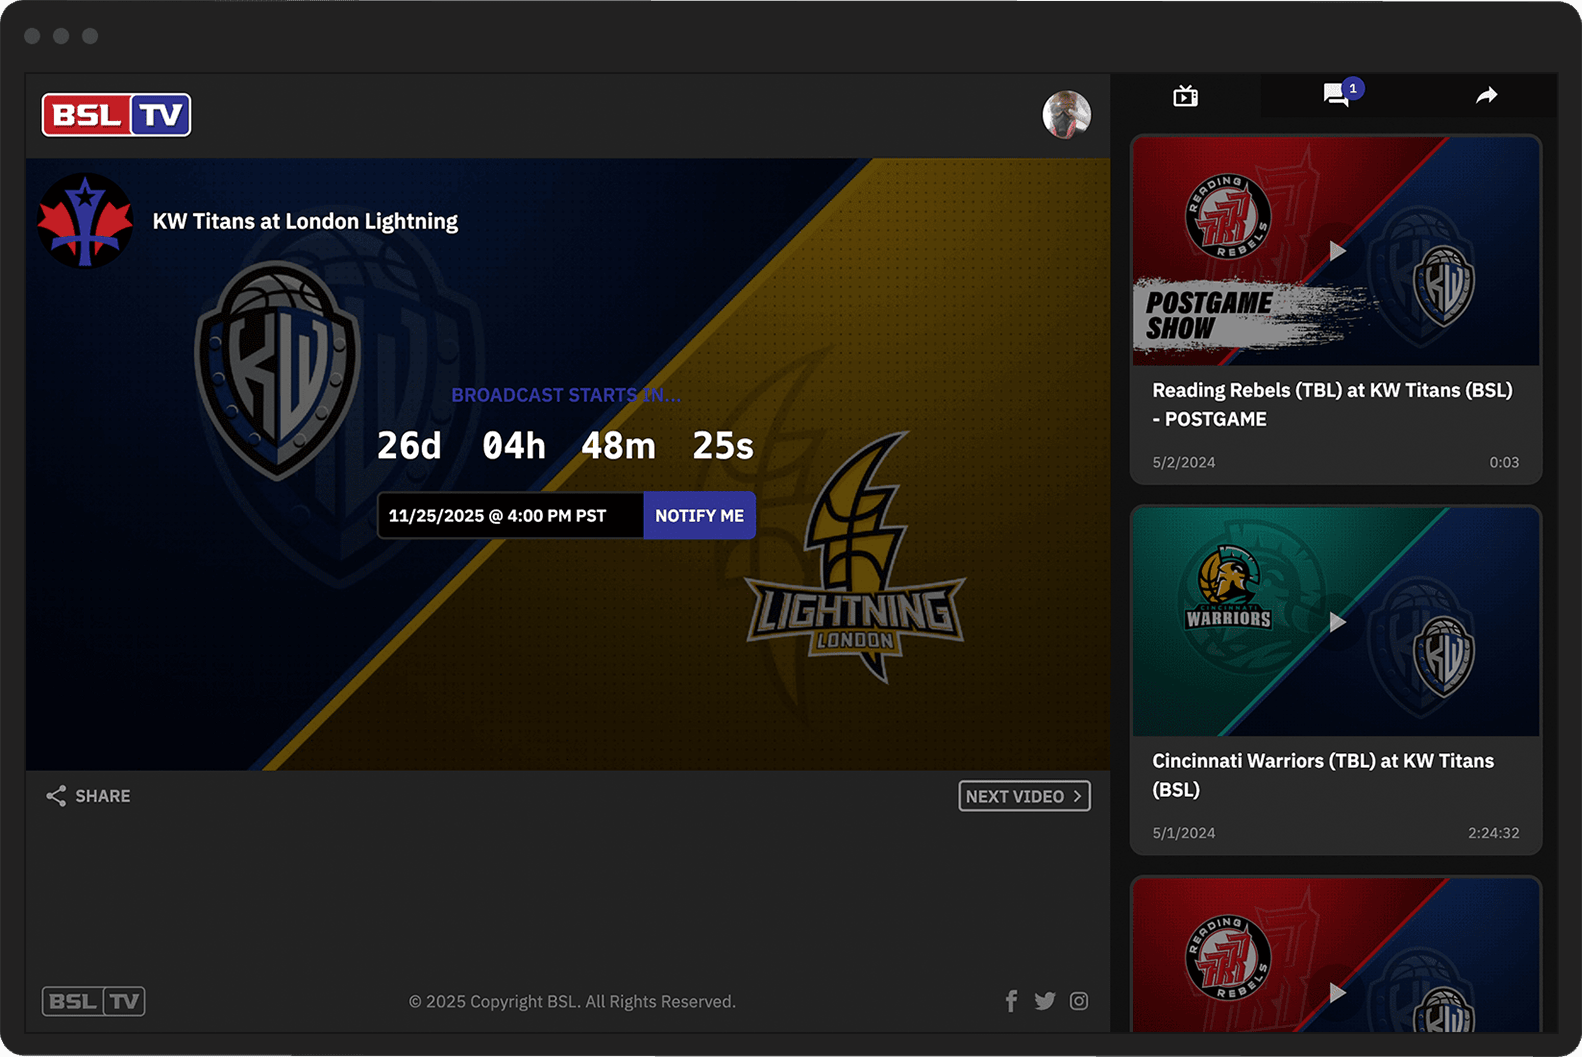Click the Notify Me button
This screenshot has height=1057, width=1582.
click(x=699, y=516)
